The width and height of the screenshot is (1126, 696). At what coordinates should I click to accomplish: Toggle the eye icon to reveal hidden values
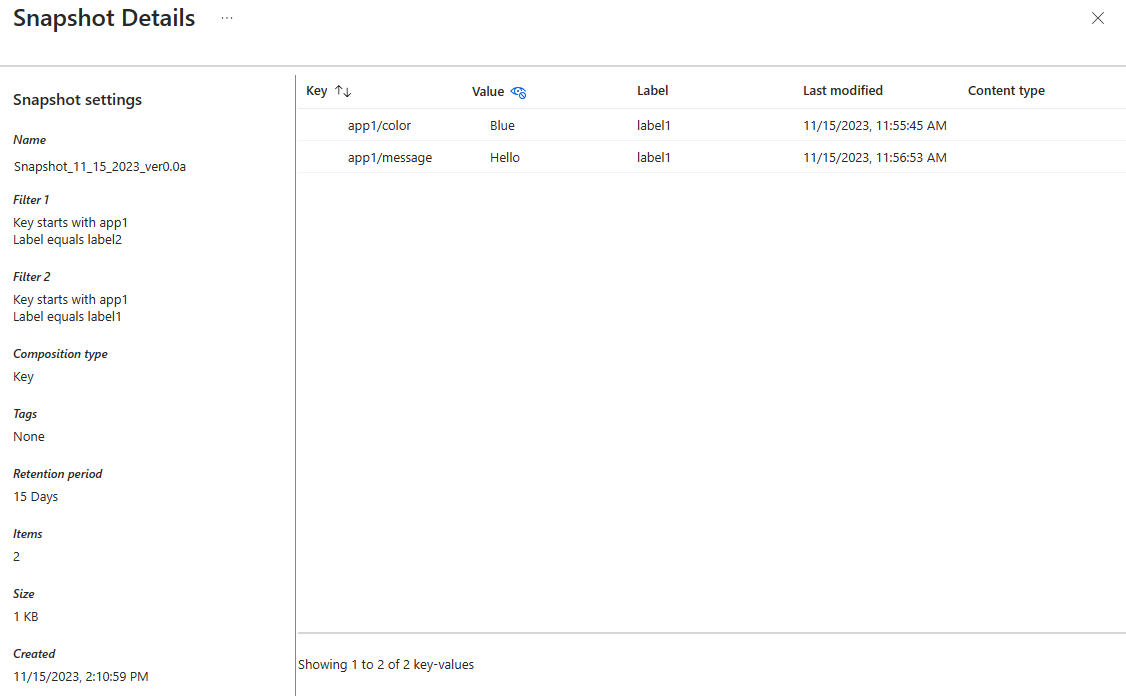pyautogui.click(x=518, y=91)
